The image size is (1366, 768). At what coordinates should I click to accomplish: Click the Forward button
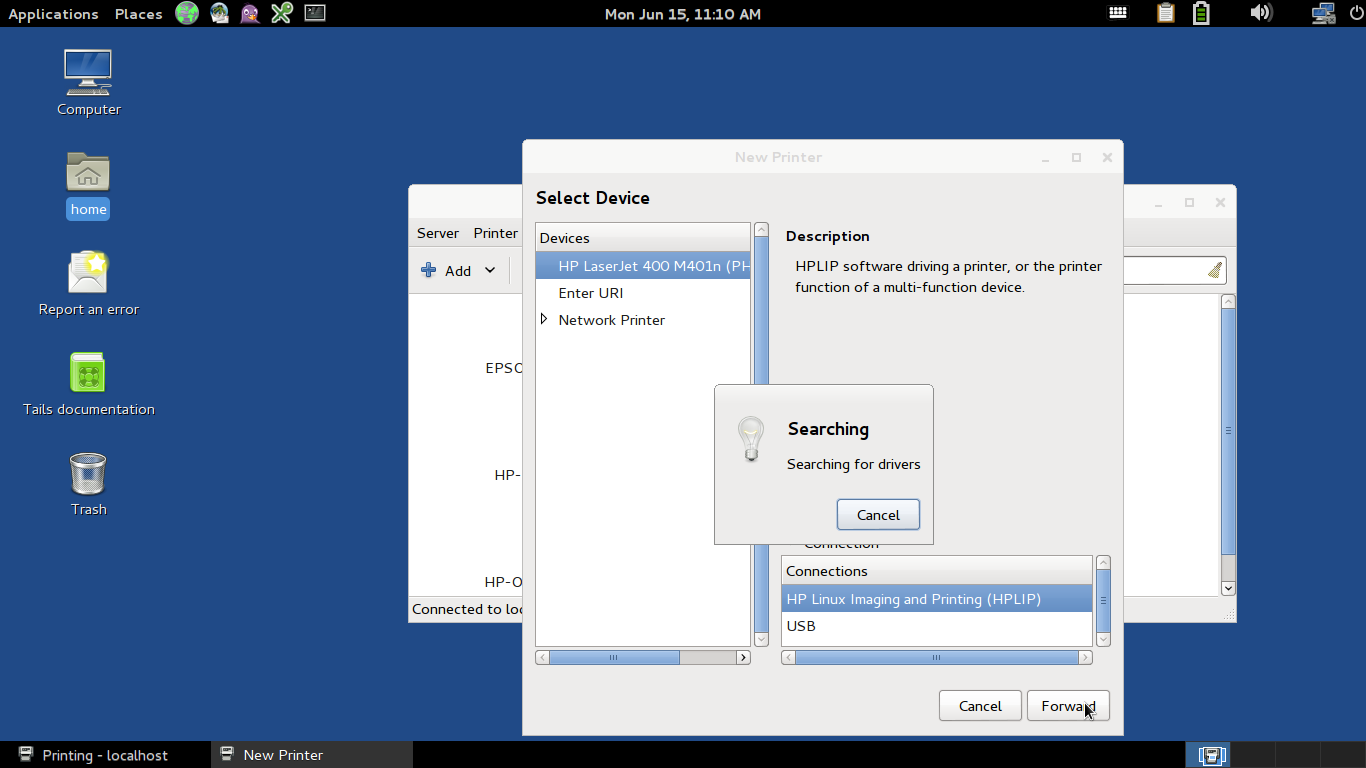pyautogui.click(x=1068, y=706)
